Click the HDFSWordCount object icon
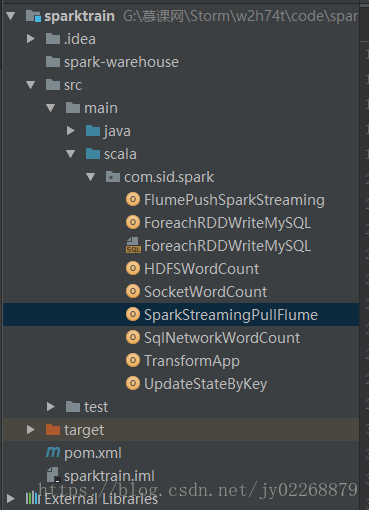 (133, 268)
